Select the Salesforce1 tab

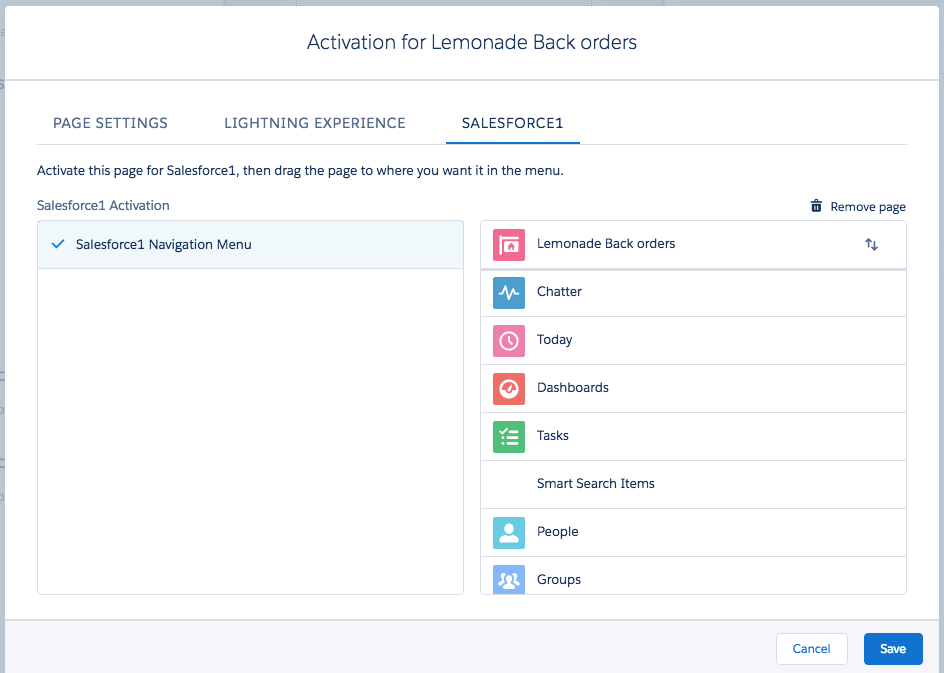512,123
